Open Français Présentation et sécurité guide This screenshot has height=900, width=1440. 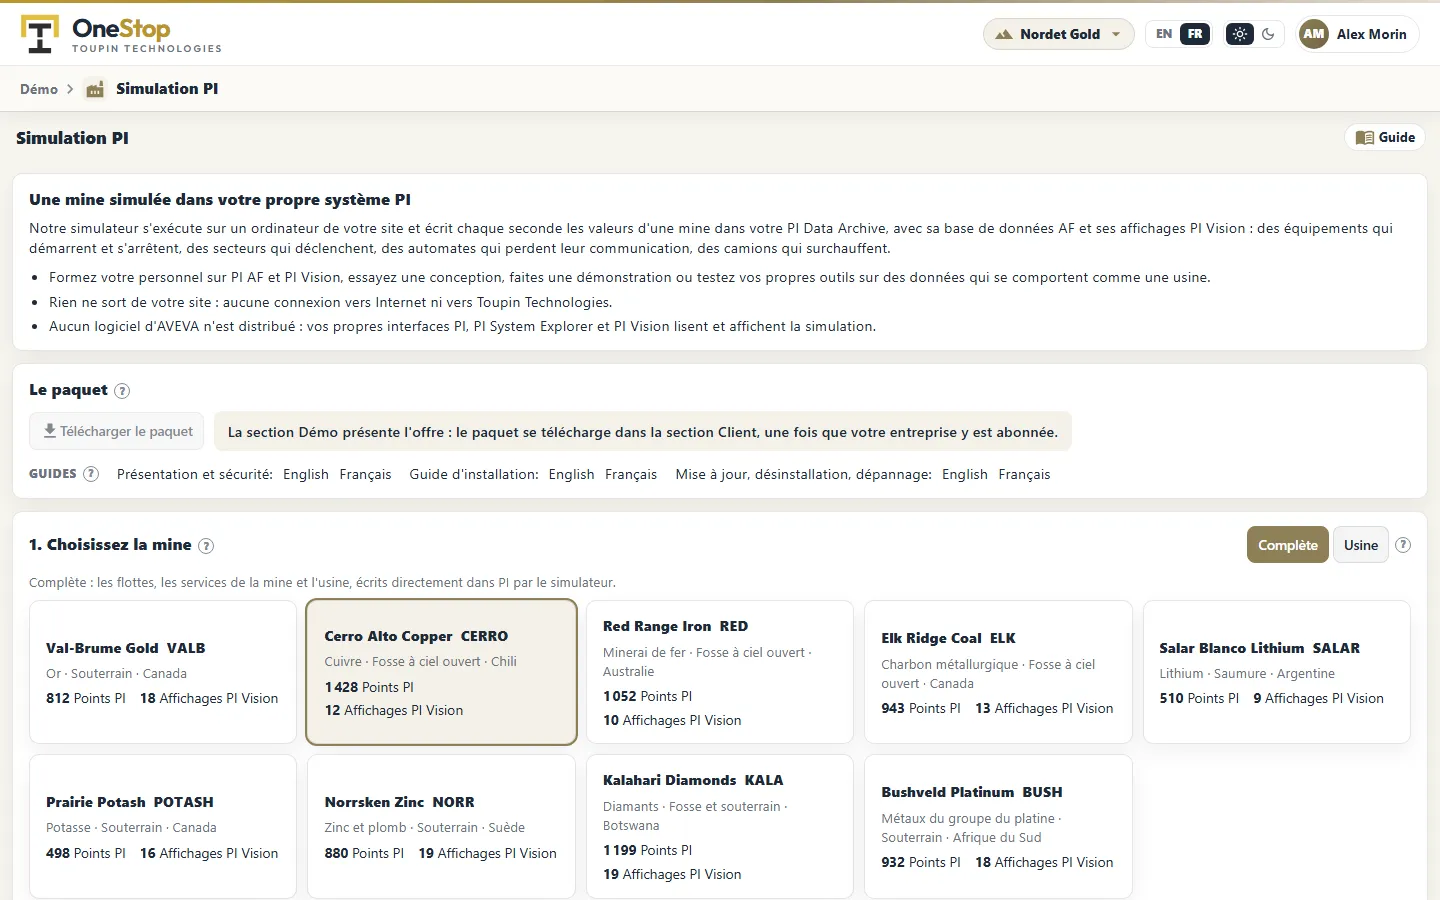click(365, 474)
